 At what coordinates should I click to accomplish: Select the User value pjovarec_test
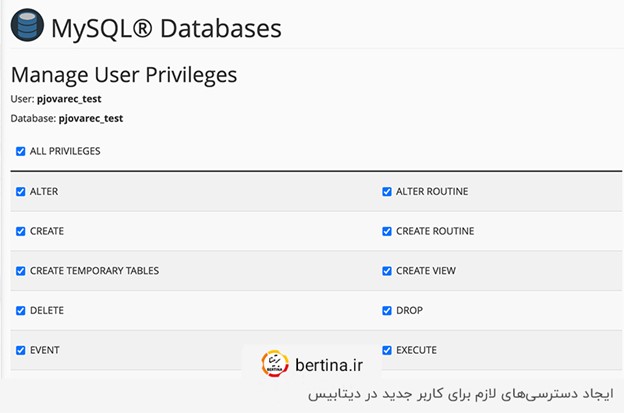coord(69,99)
